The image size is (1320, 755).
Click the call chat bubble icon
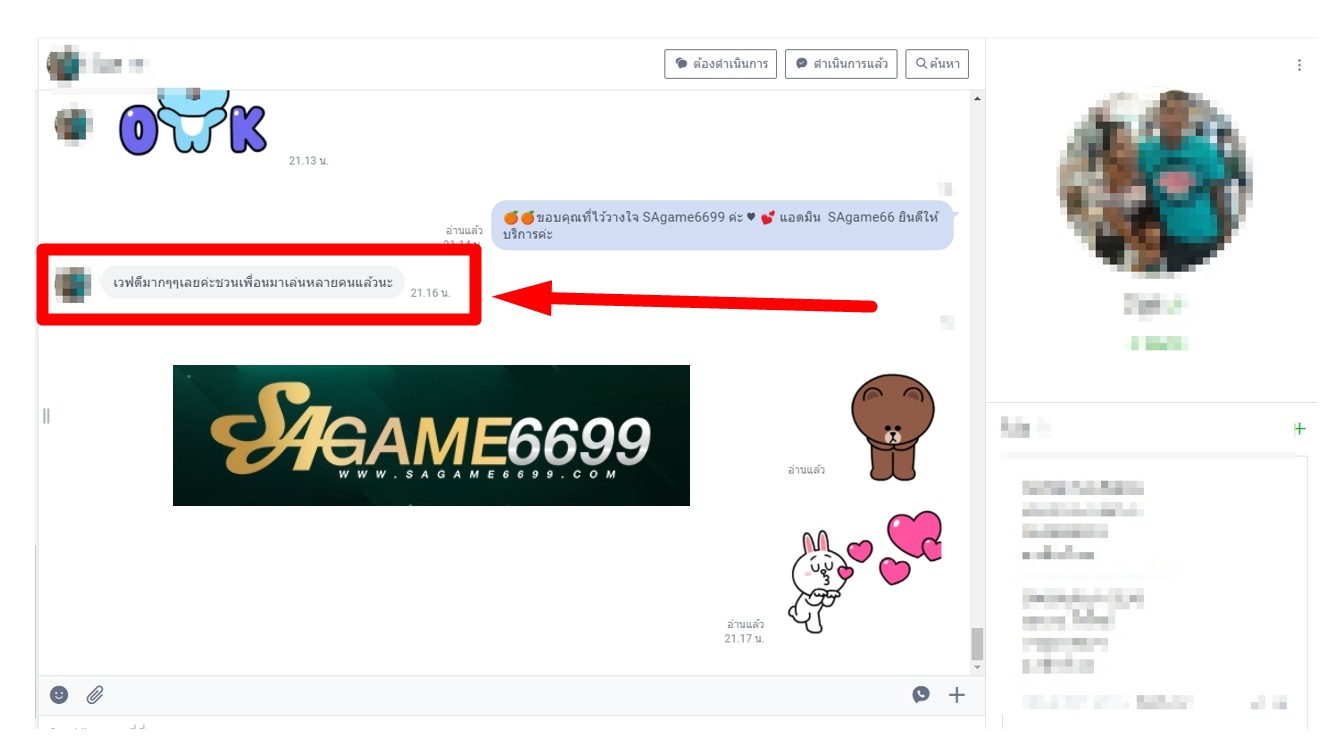[x=921, y=694]
